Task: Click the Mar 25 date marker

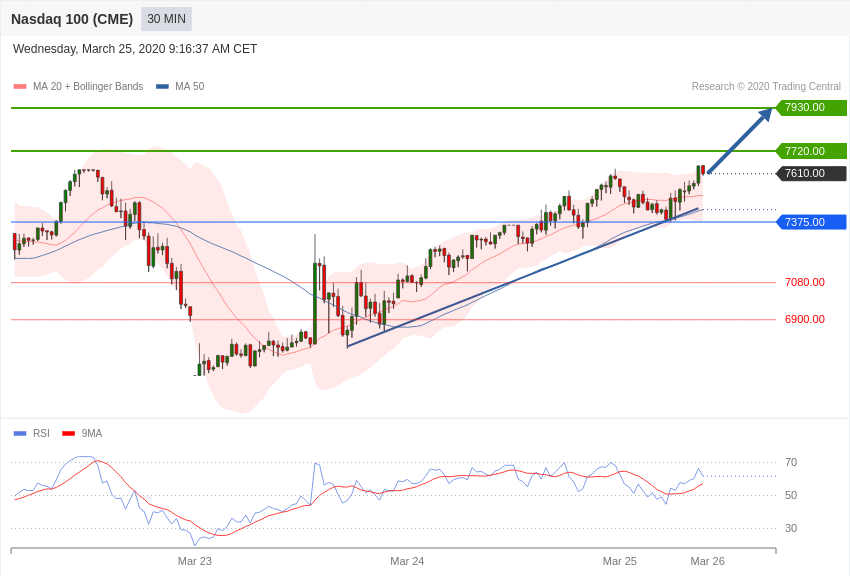Action: (619, 561)
